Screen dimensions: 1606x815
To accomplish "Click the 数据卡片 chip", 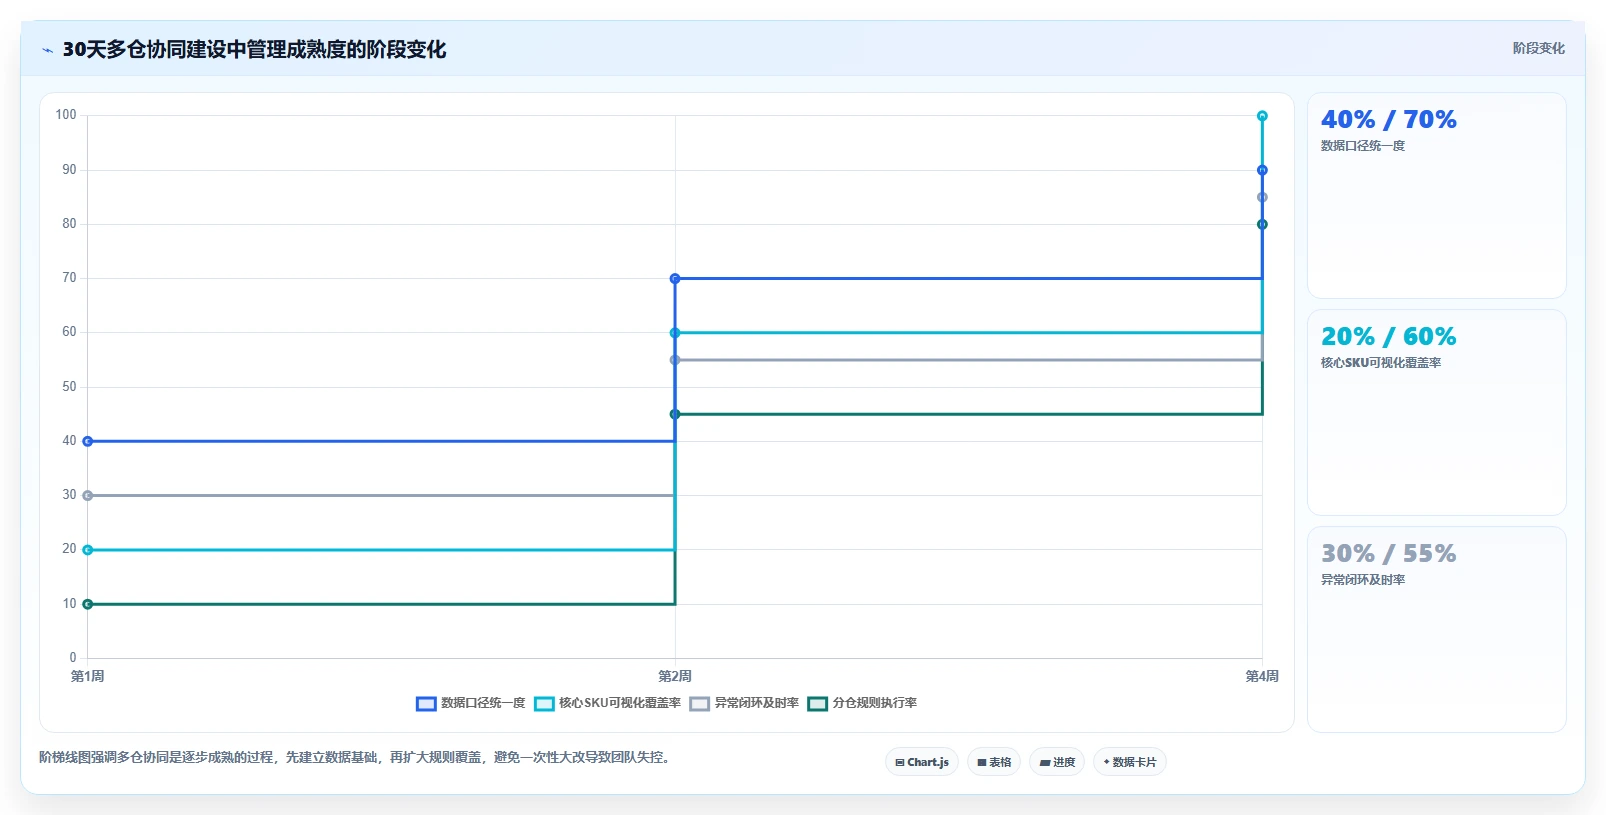I will (1130, 762).
